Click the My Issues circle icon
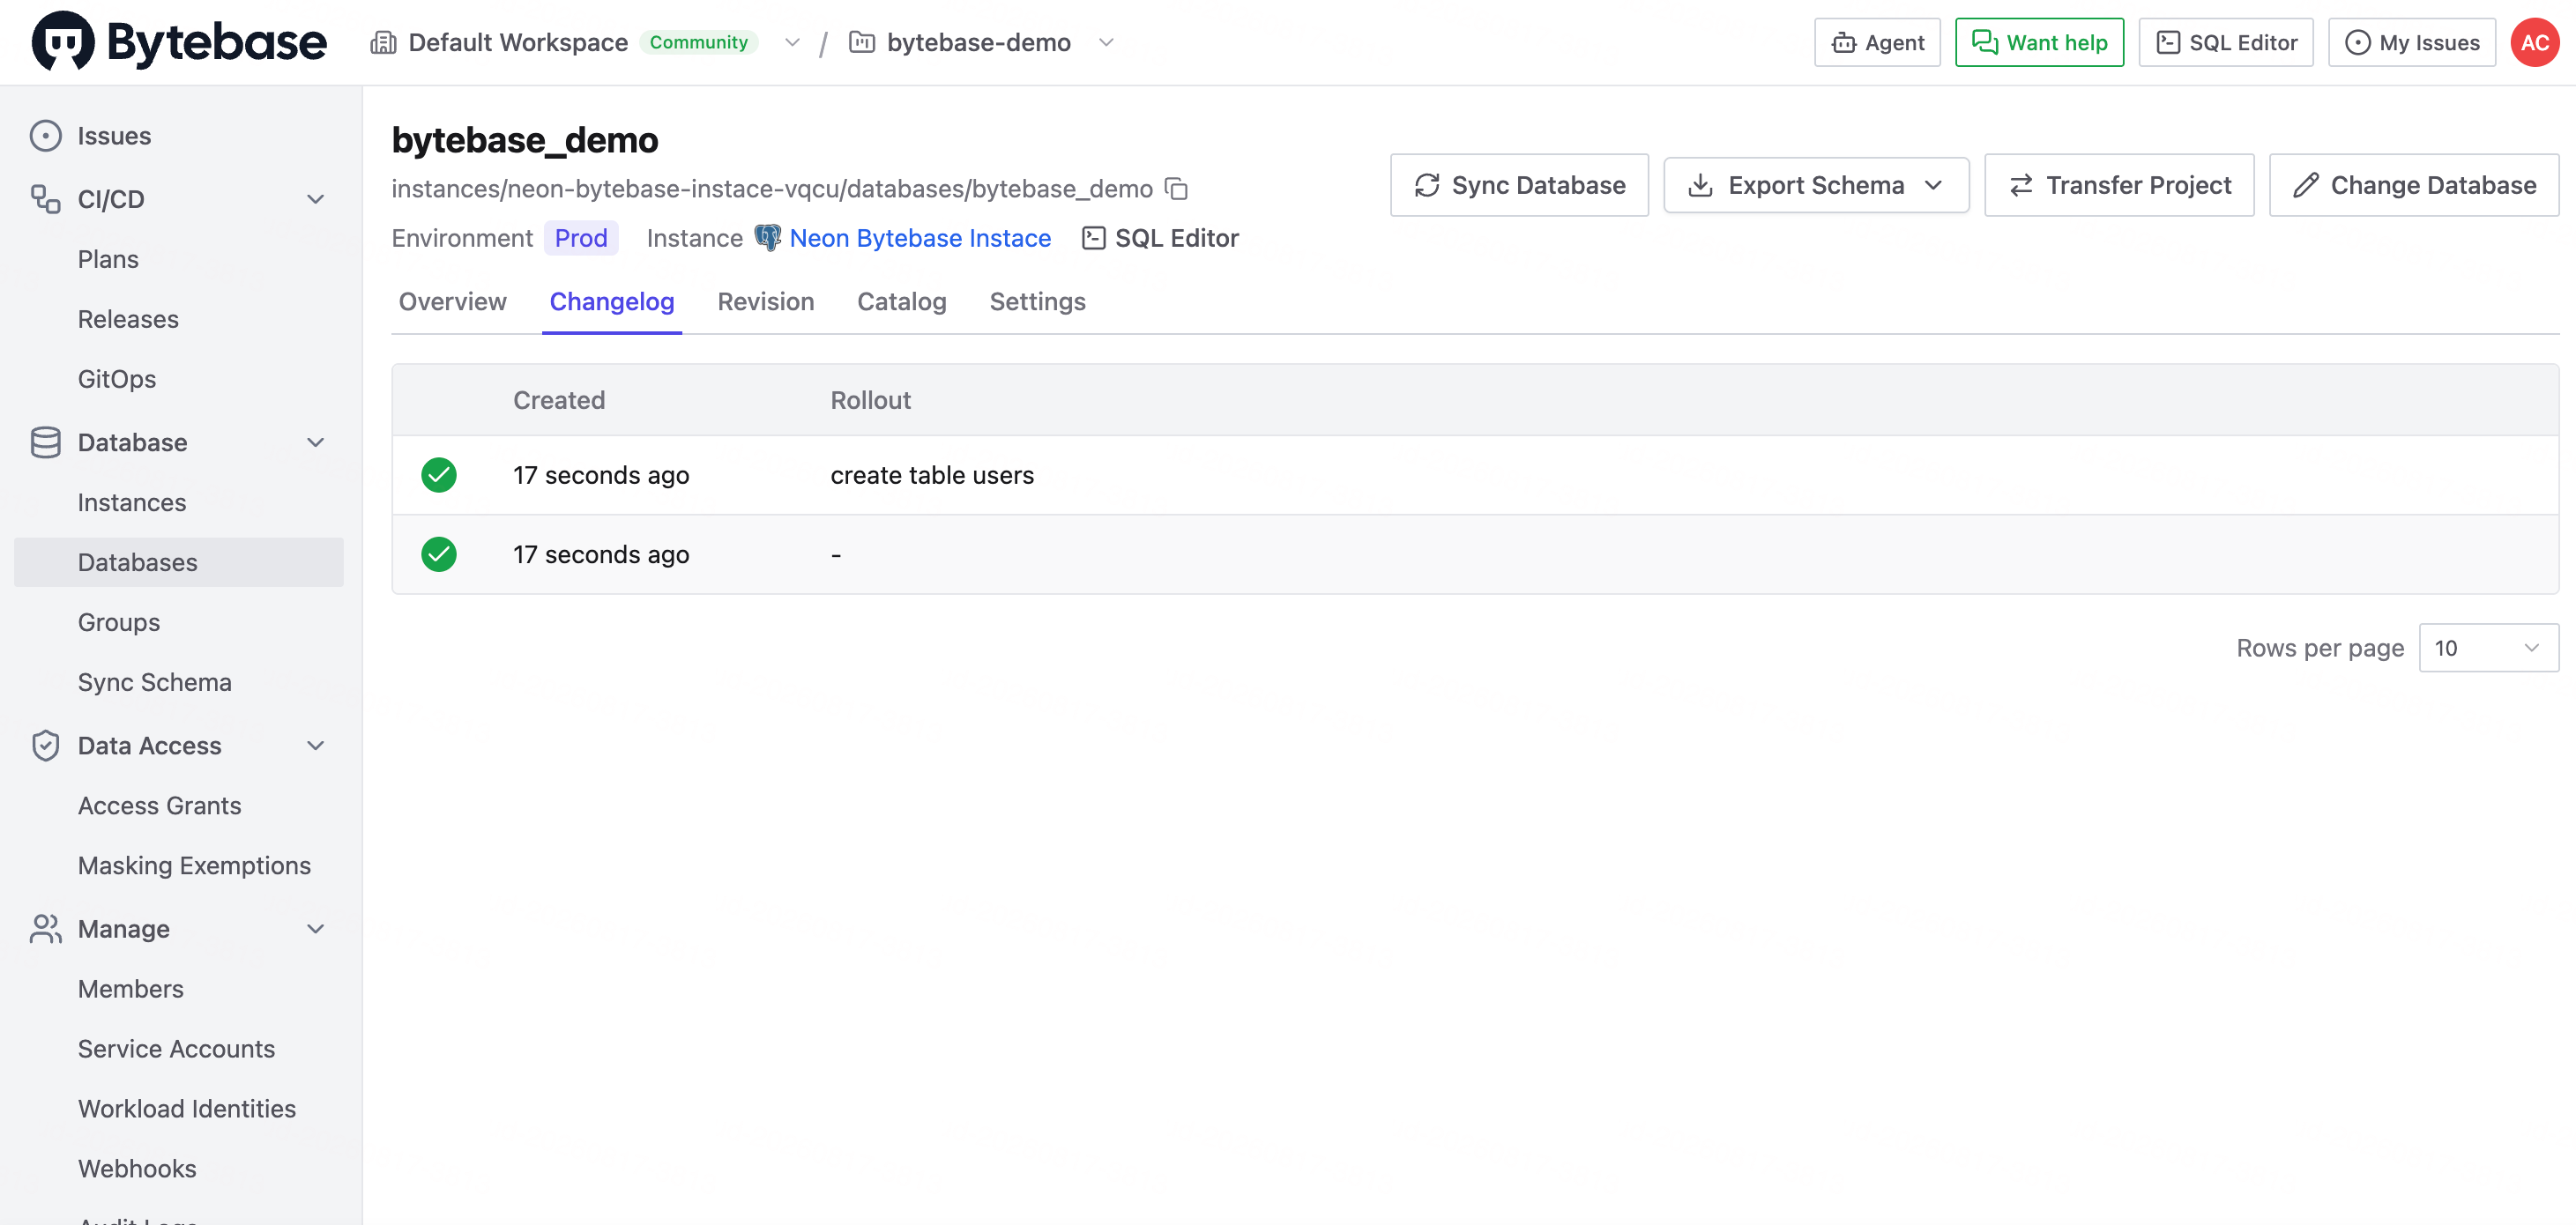This screenshot has width=2576, height=1225. click(2357, 43)
